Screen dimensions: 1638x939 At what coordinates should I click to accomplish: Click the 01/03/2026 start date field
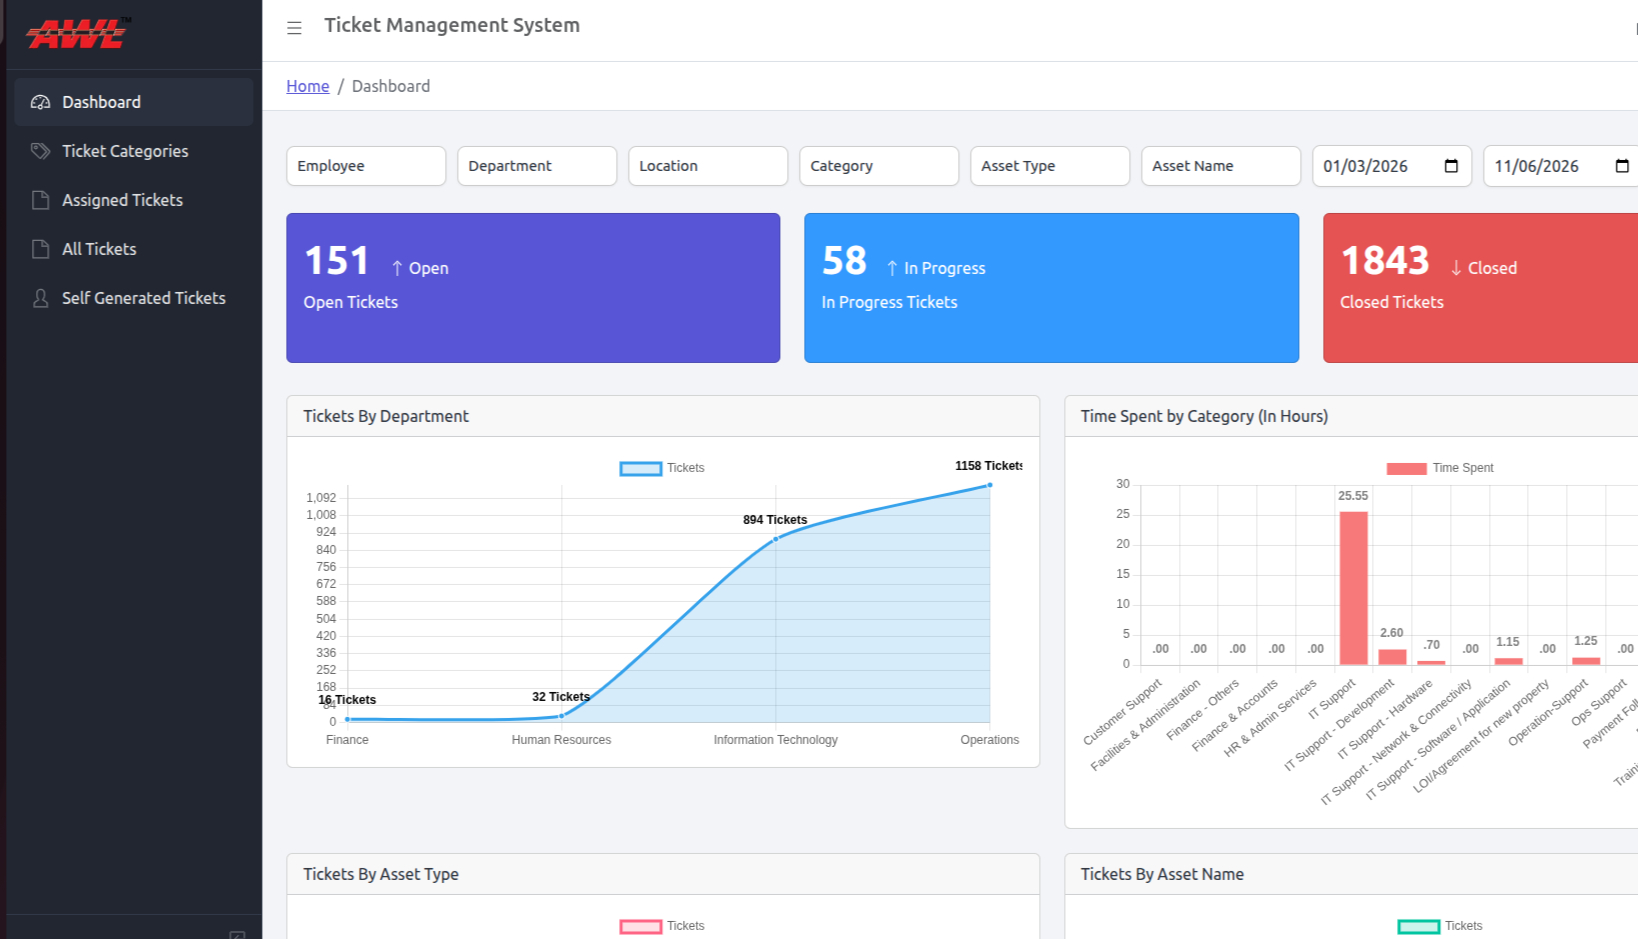(x=1392, y=166)
